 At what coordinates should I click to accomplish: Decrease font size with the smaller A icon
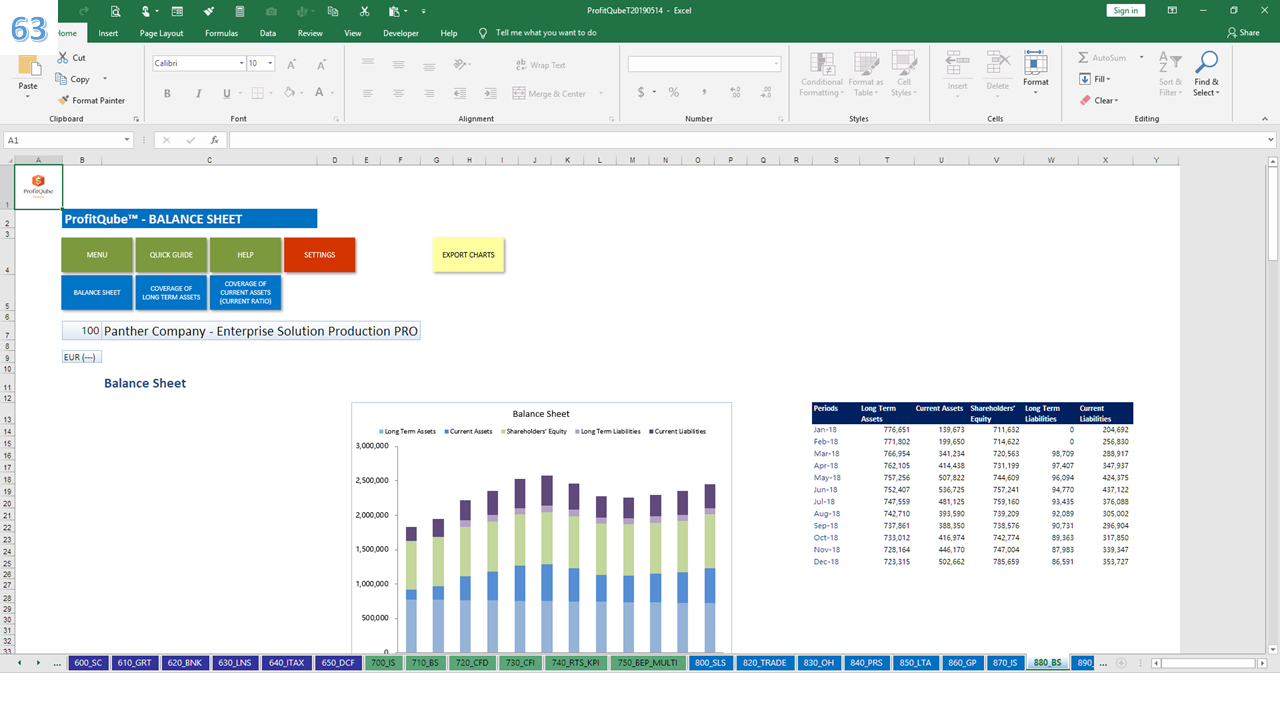point(320,64)
